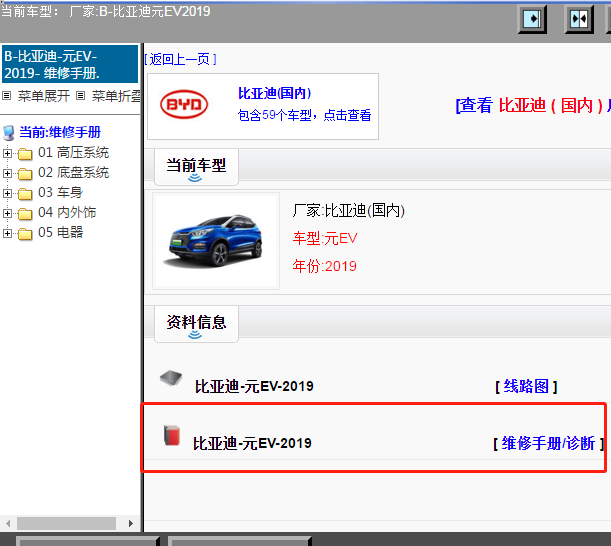Expand the 01 高压系统 tree node
This screenshot has height=546, width=611.
click(x=7, y=154)
